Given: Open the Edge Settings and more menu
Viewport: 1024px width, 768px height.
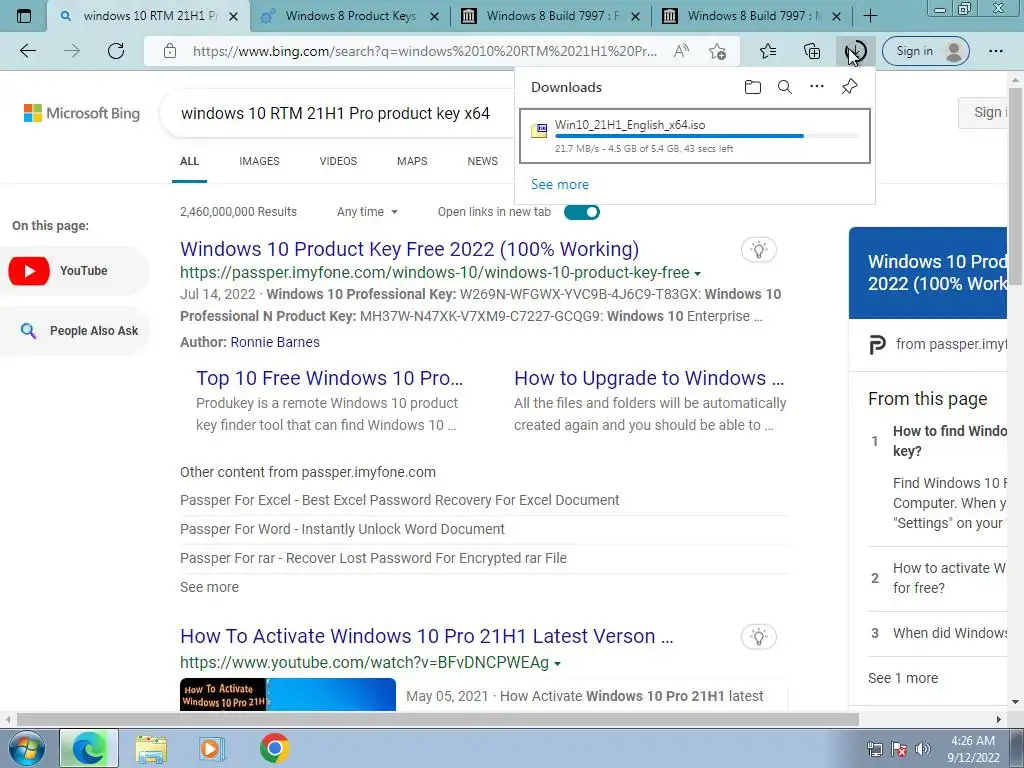Looking at the screenshot, I should pyautogui.click(x=996, y=51).
